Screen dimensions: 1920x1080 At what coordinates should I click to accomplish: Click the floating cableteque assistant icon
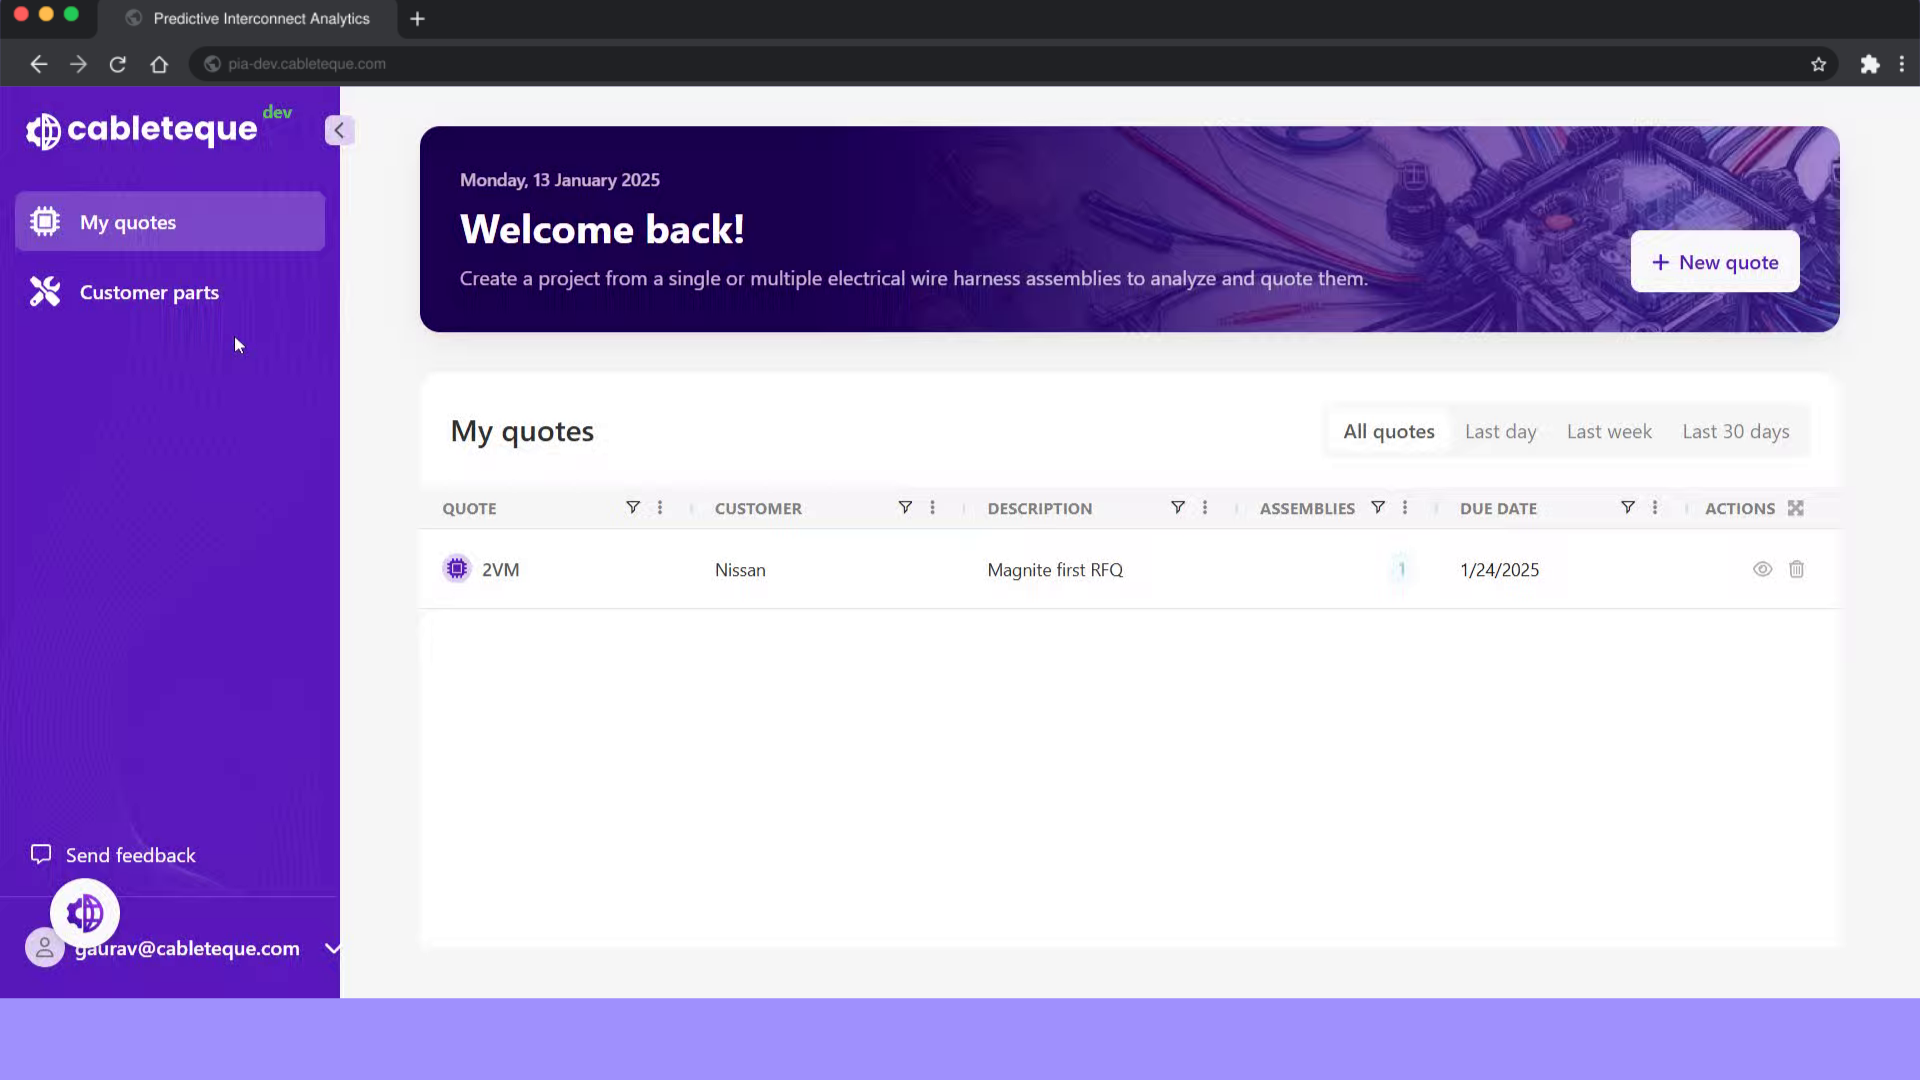[x=85, y=912]
